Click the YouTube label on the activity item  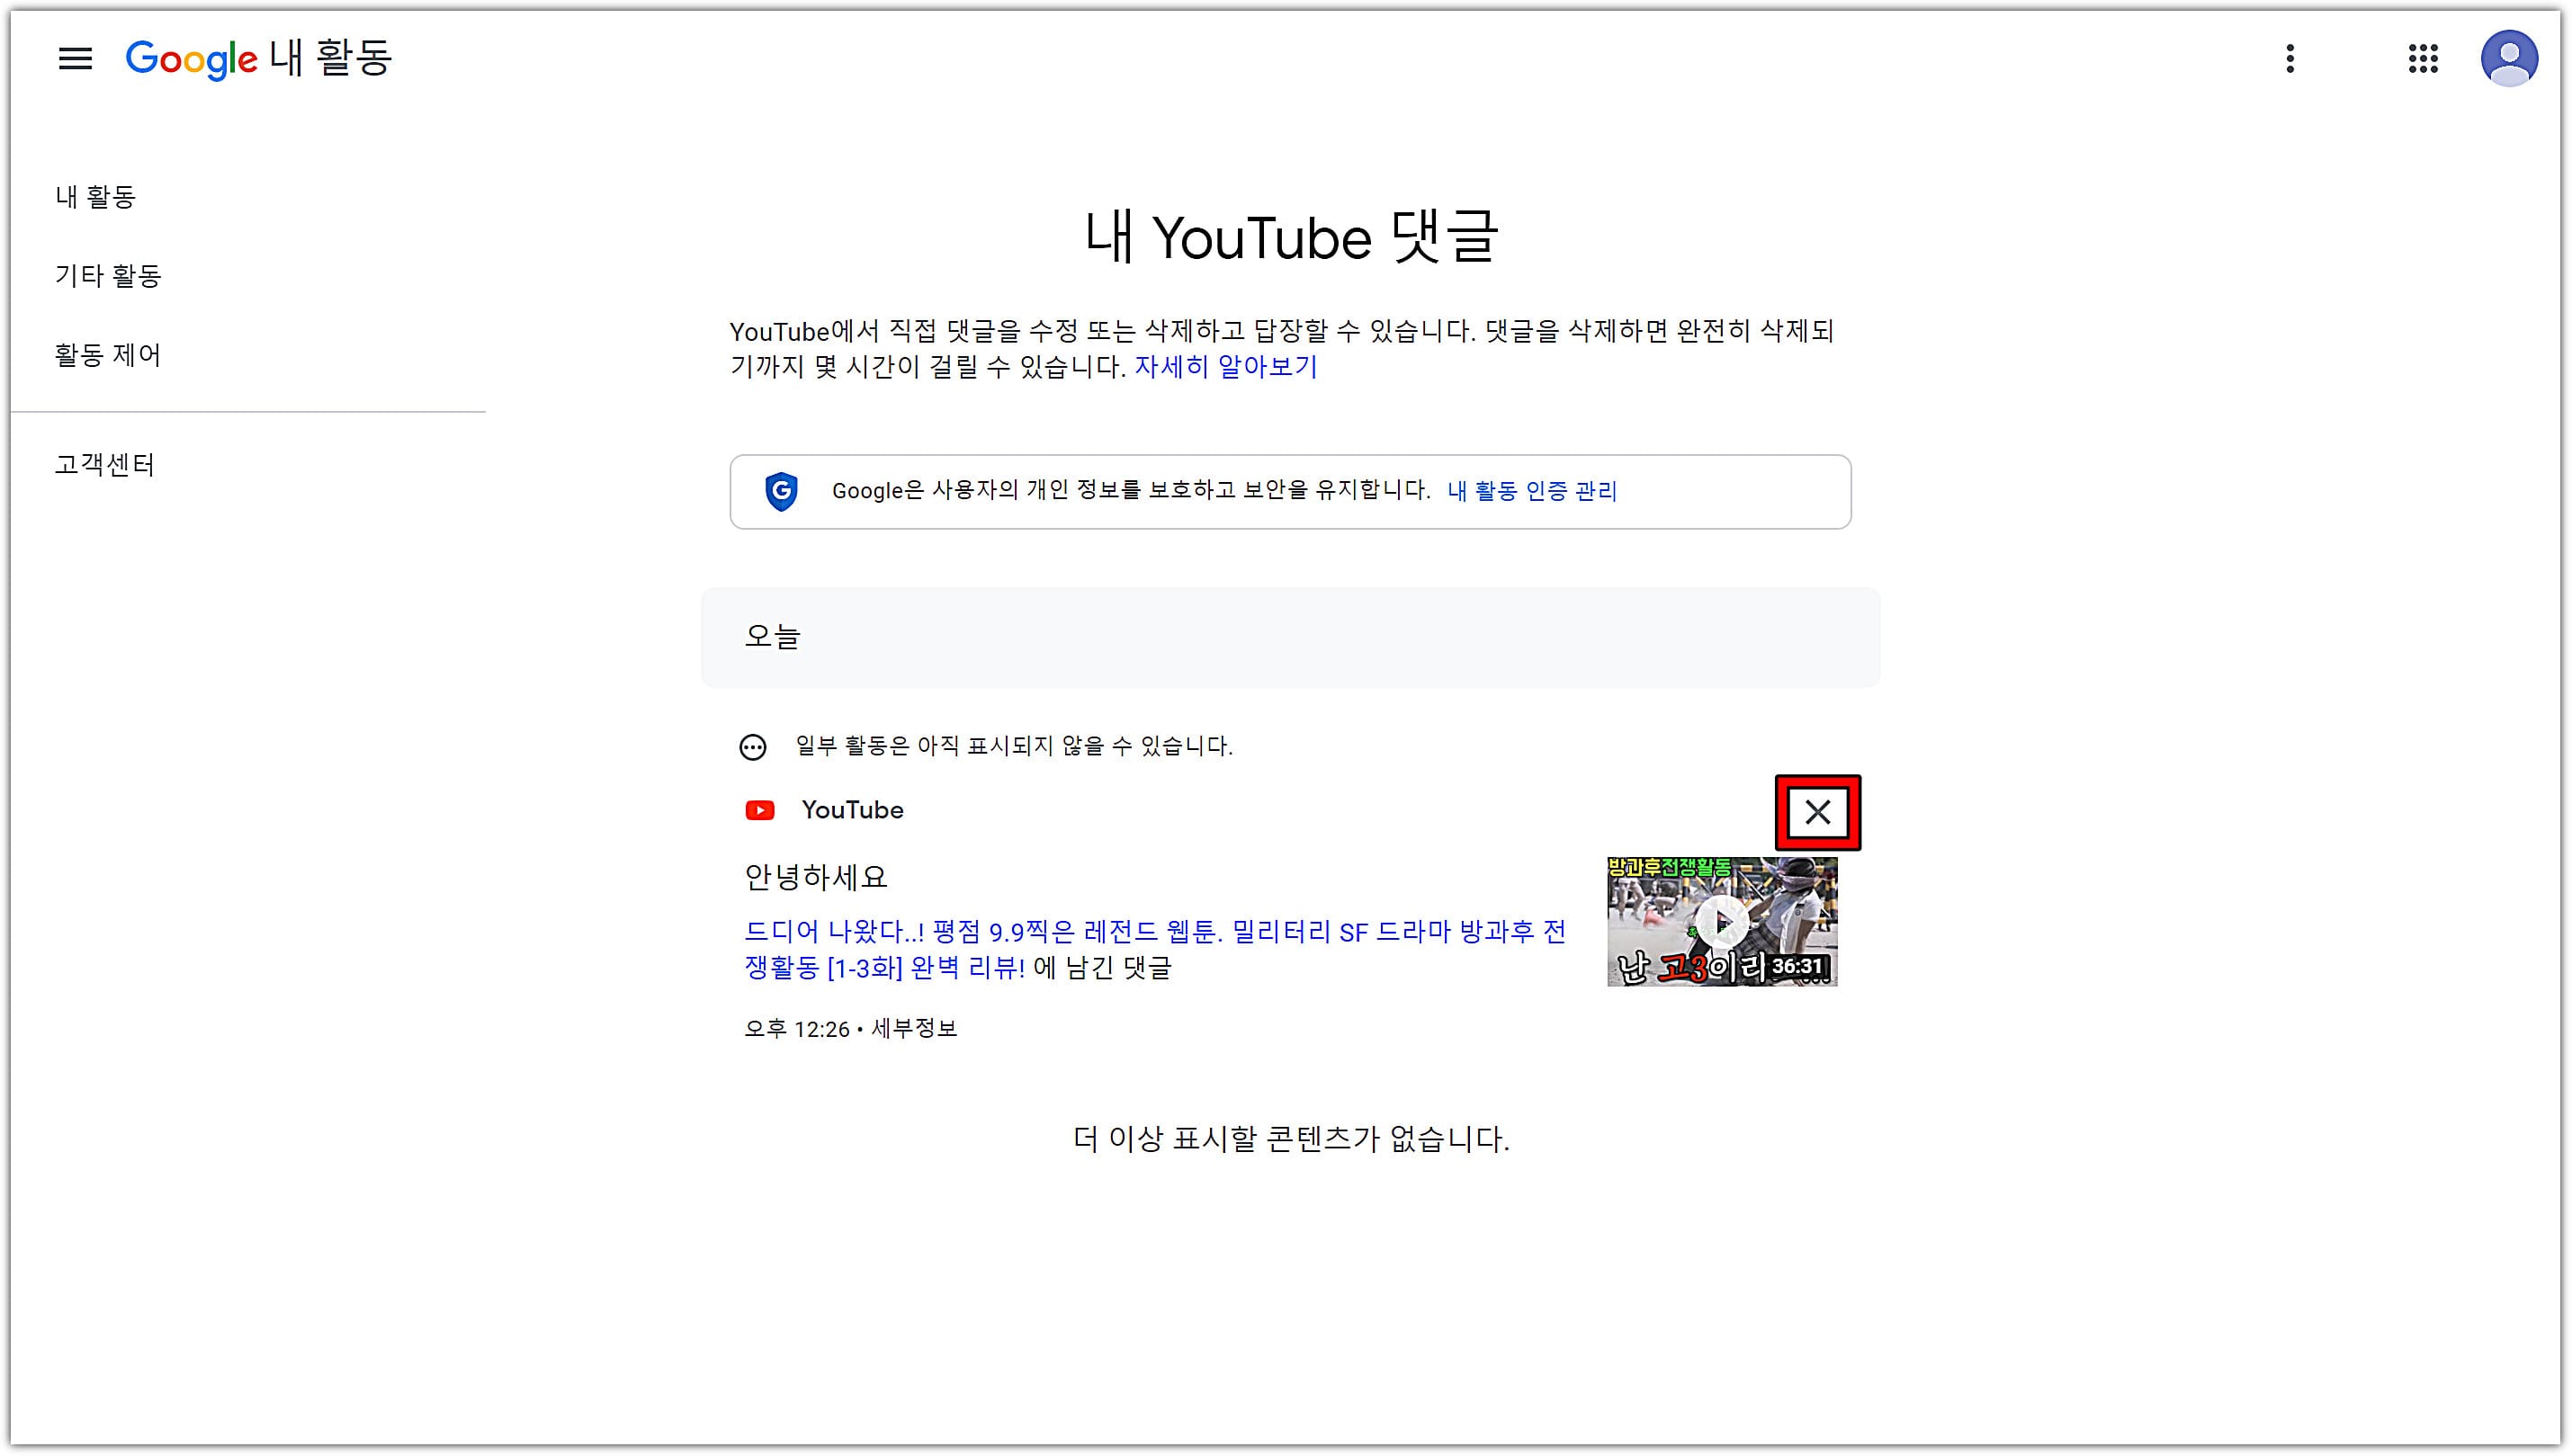coord(852,810)
